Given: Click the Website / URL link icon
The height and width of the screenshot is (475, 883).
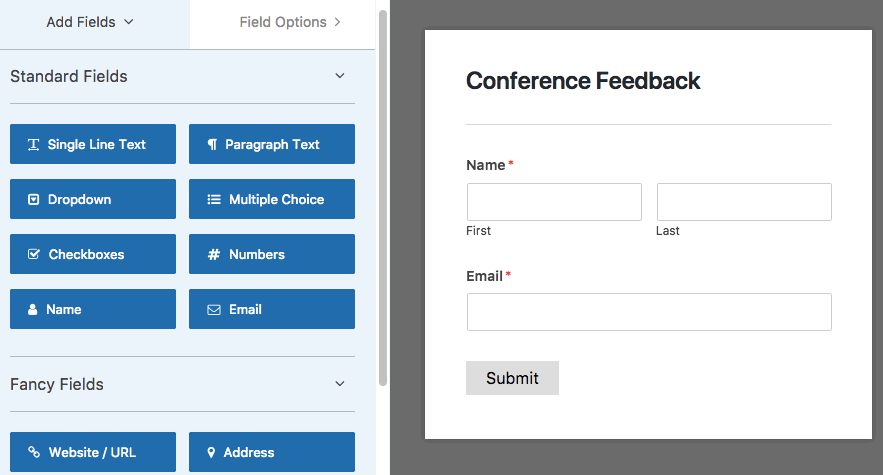Looking at the screenshot, I should (34, 452).
